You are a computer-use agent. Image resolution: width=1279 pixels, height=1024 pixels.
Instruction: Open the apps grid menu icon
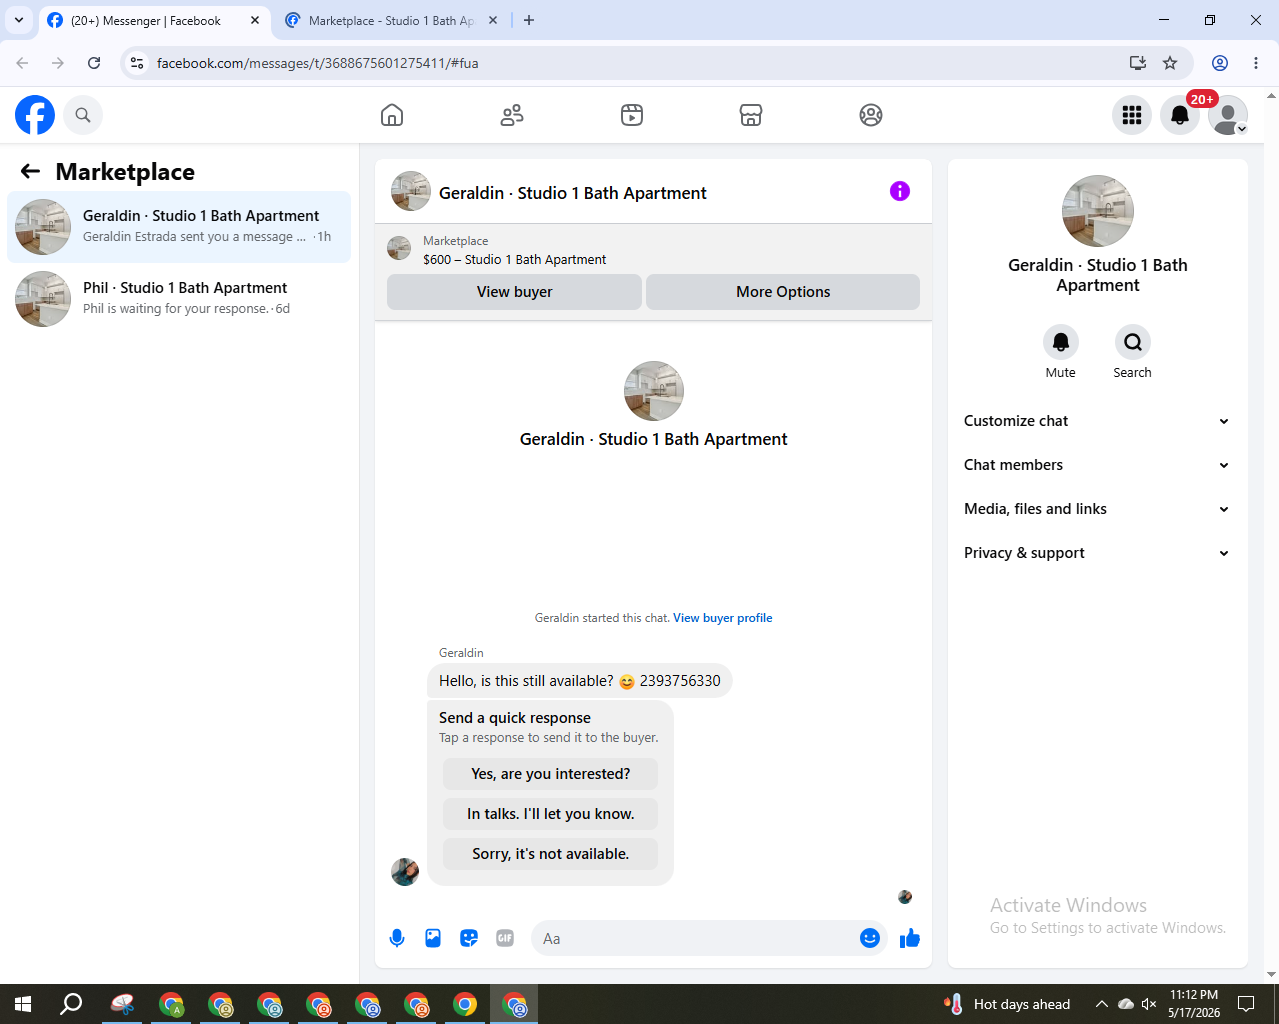[1132, 115]
